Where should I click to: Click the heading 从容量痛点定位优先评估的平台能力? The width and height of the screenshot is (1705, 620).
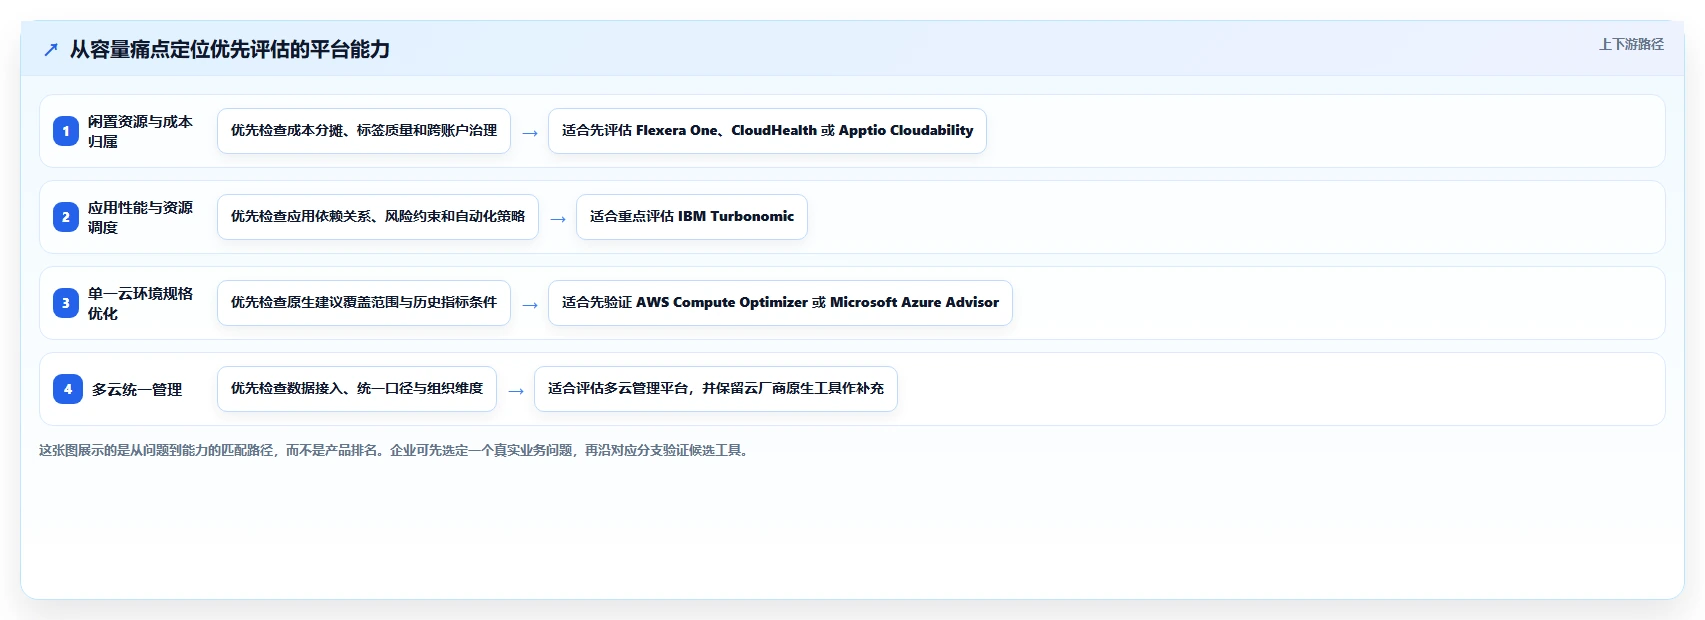point(230,49)
